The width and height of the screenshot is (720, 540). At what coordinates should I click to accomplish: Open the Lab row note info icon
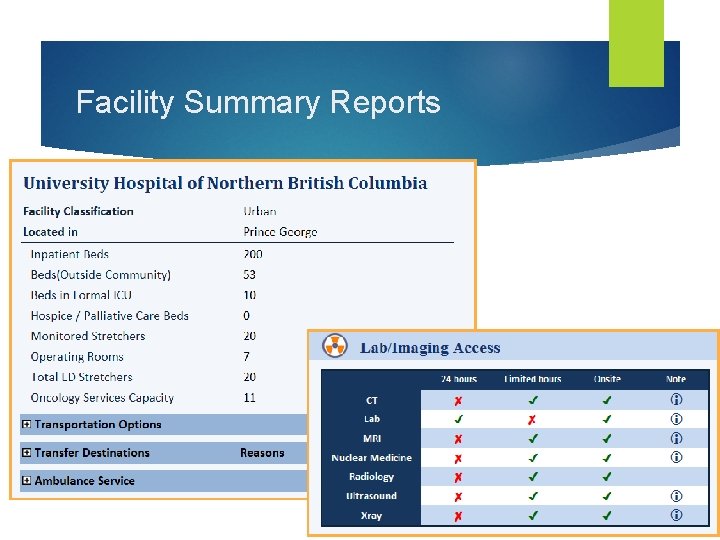point(676,419)
